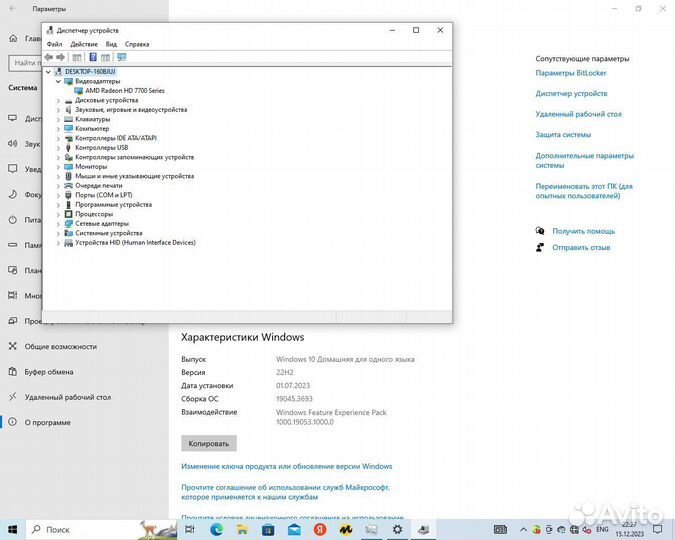Click the Back arrow in Device Manager toolbar
The height and width of the screenshot is (540, 675).
coord(49,57)
